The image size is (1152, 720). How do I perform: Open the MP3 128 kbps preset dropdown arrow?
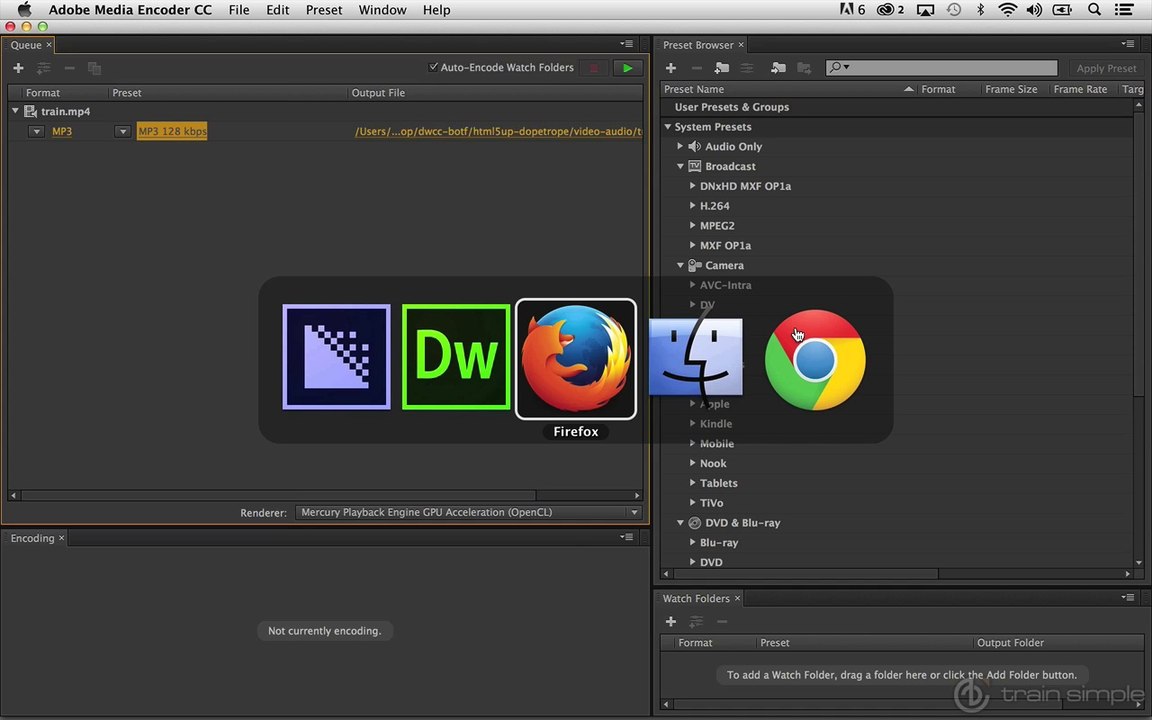pos(123,132)
